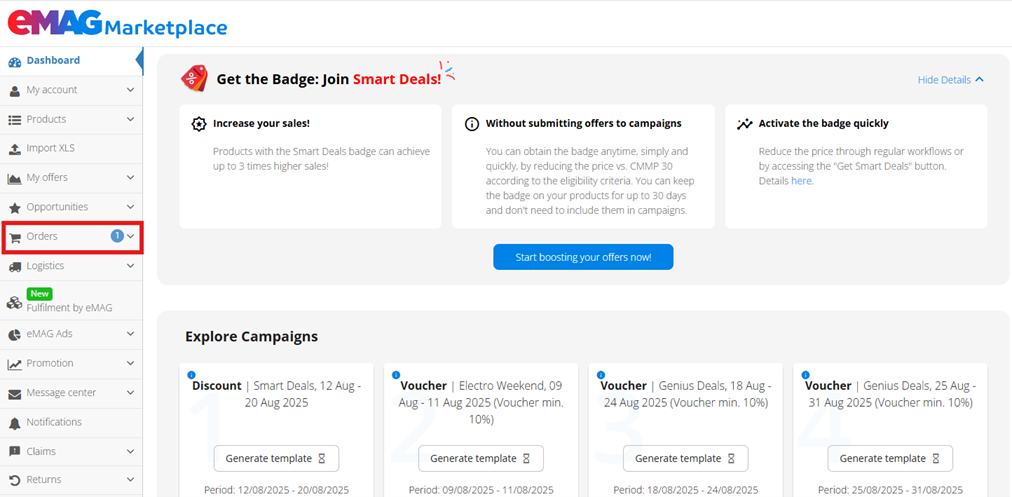Collapse the banner with Hide Details
The image size is (1012, 497).
(951, 80)
